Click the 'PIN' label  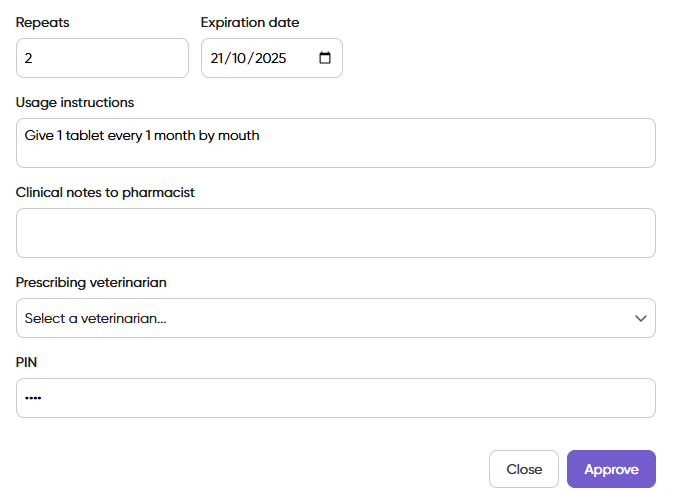(27, 362)
